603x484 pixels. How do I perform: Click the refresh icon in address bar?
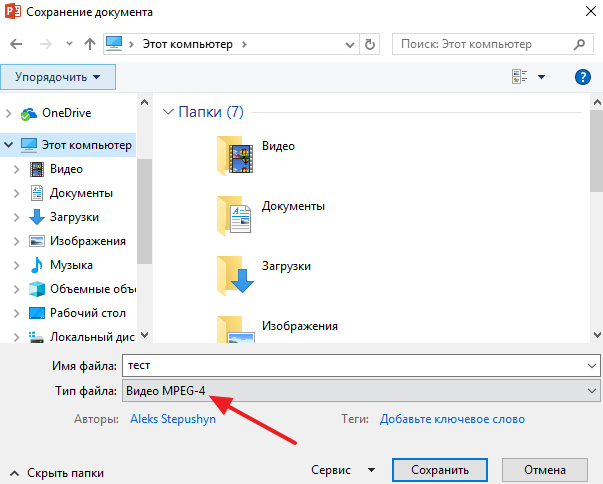click(371, 44)
